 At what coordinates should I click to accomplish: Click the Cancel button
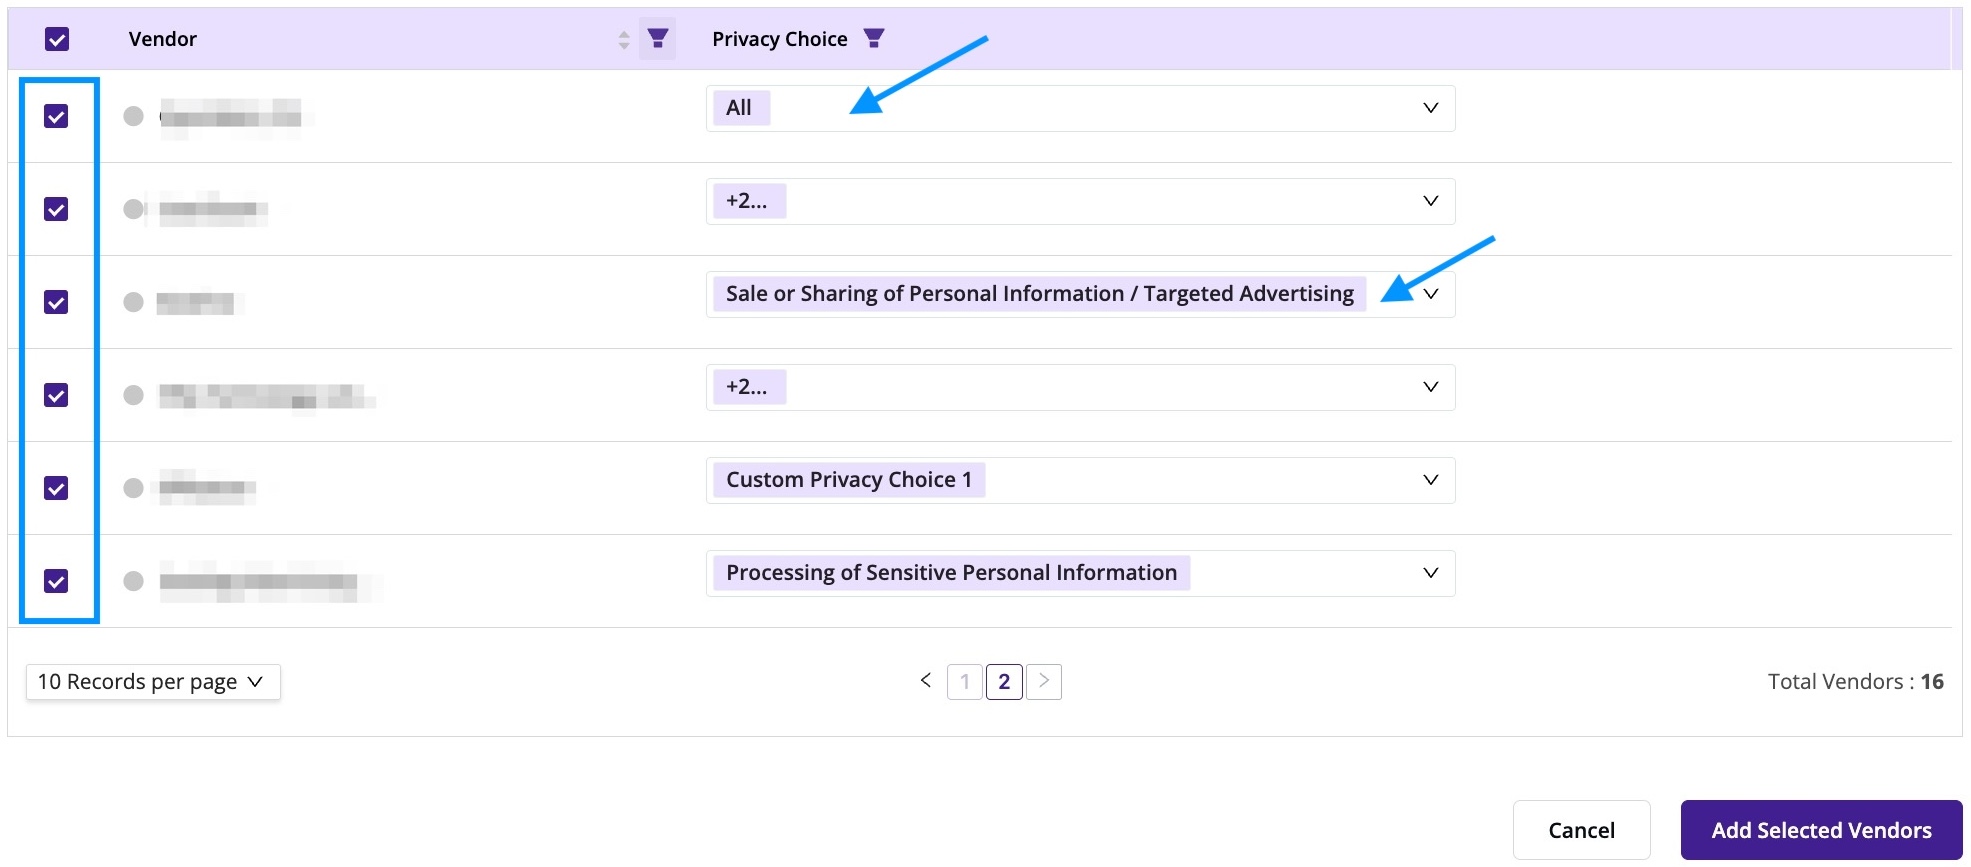[1581, 830]
